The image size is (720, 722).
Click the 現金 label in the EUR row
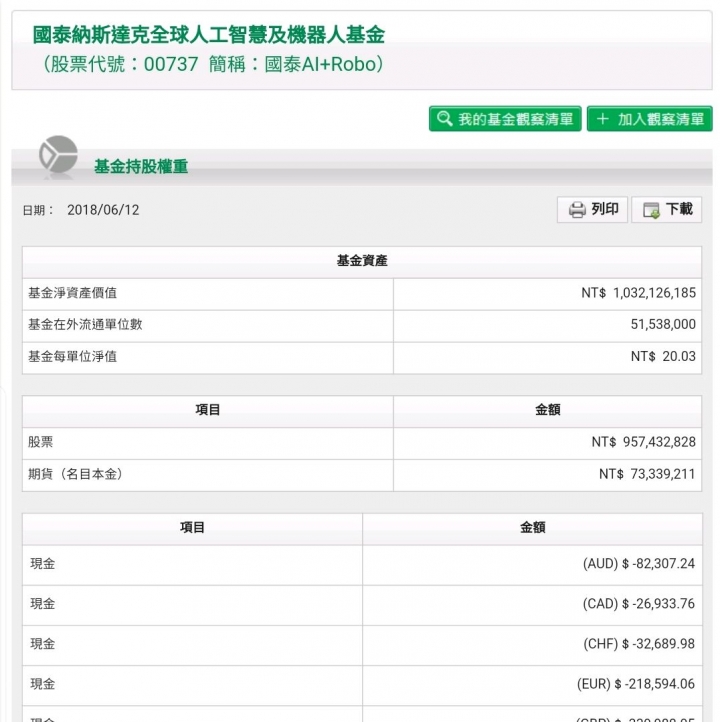[43, 684]
